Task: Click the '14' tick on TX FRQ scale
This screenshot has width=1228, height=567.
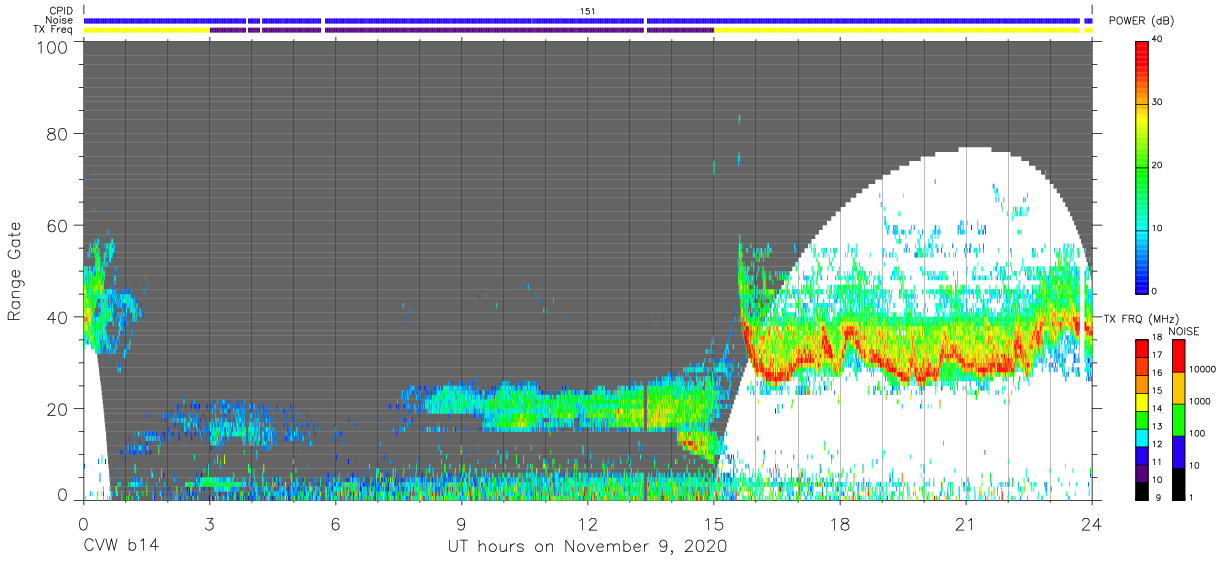Action: [x=1157, y=410]
